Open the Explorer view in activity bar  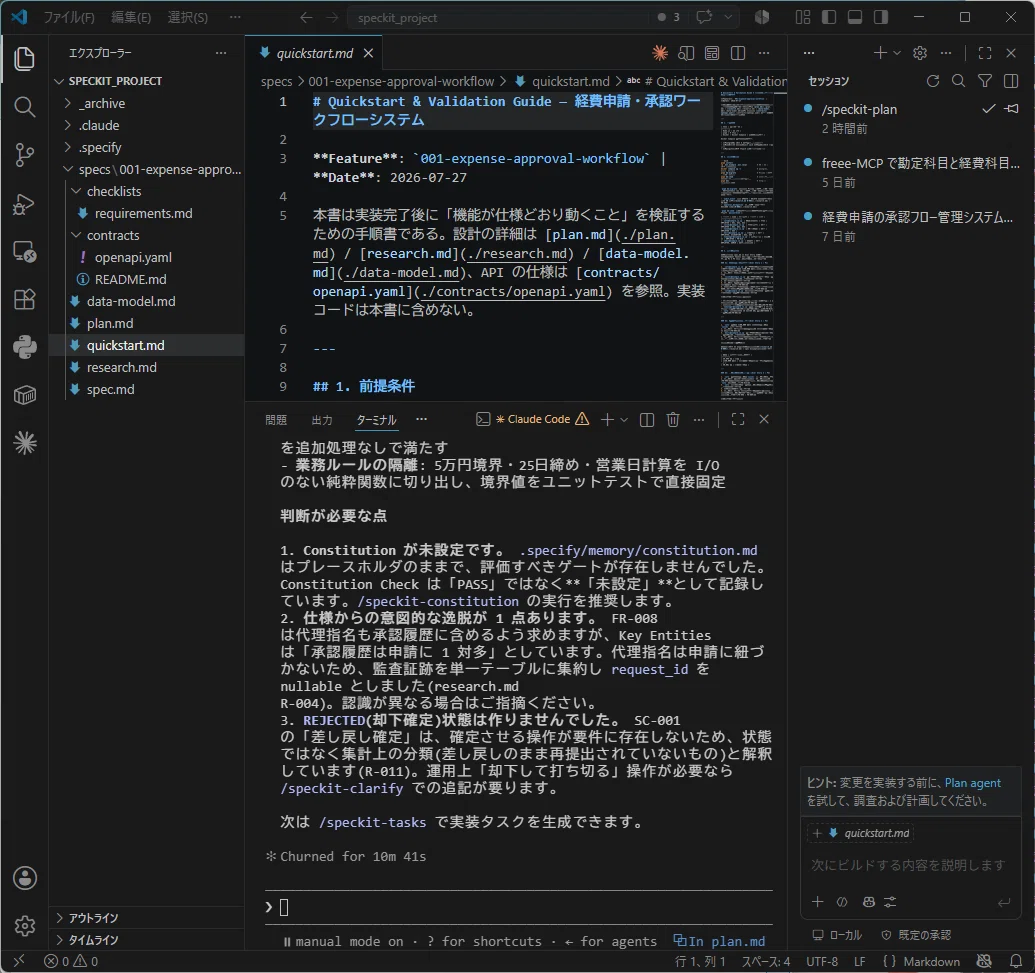24,59
